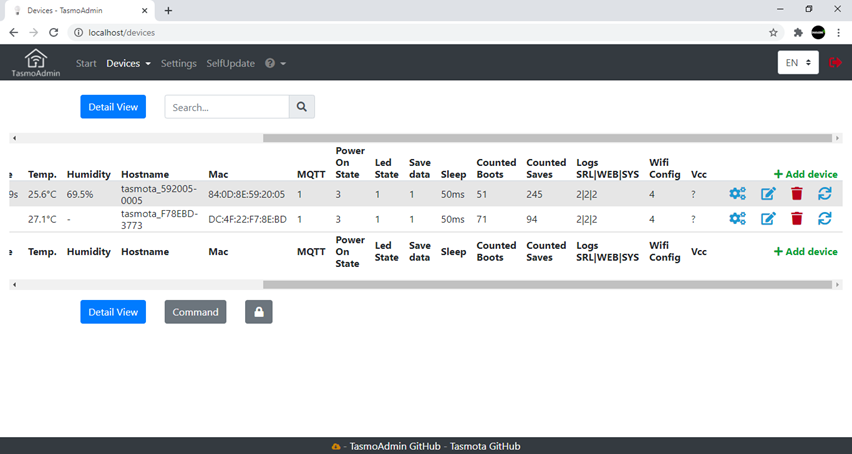The width and height of the screenshot is (852, 454).
Task: Click temperature value 27.1°C
Action: click(x=42, y=219)
